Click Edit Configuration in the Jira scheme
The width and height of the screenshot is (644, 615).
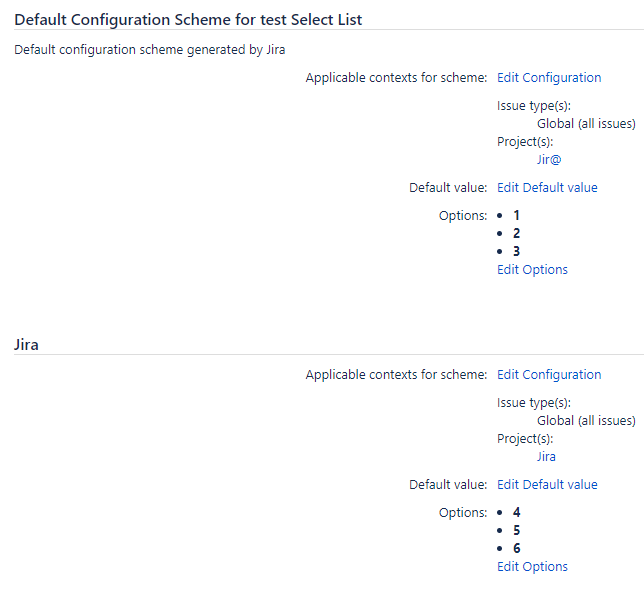[549, 375]
